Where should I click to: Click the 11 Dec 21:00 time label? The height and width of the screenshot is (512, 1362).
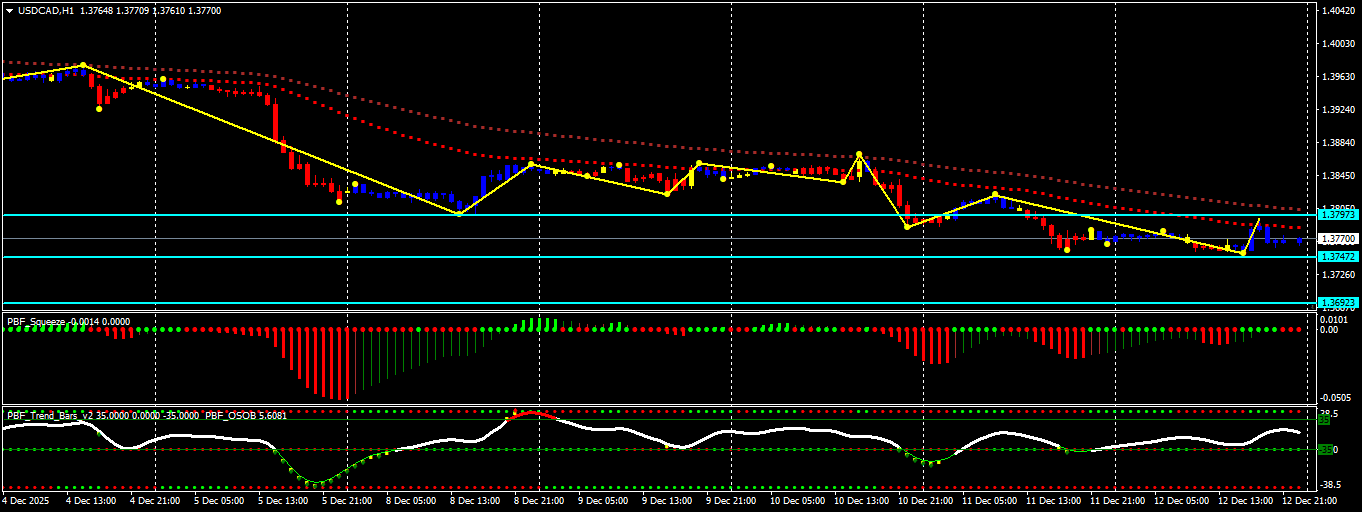point(1117,499)
